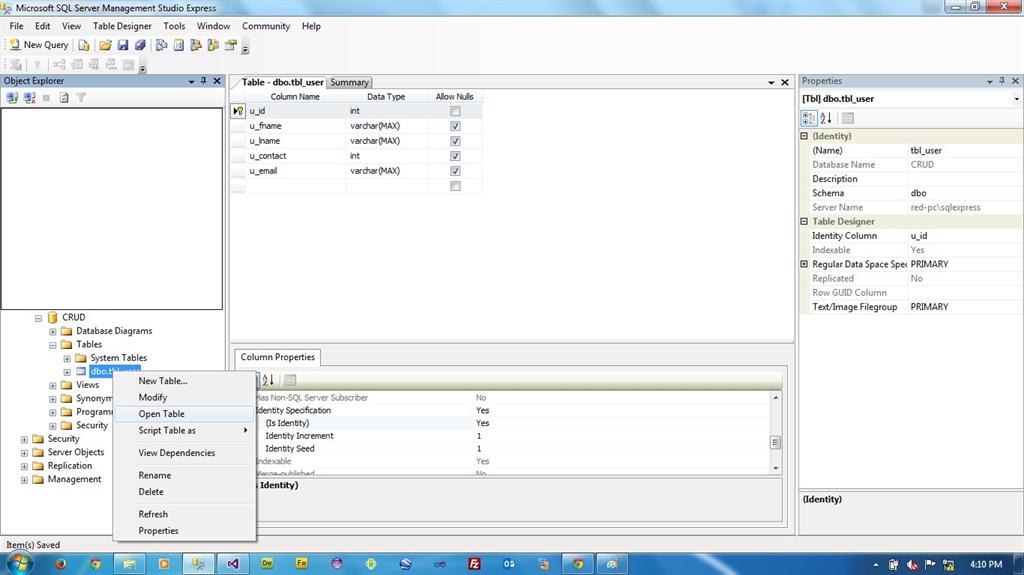
Task: Click the New Query toolbar button
Action: 39,45
